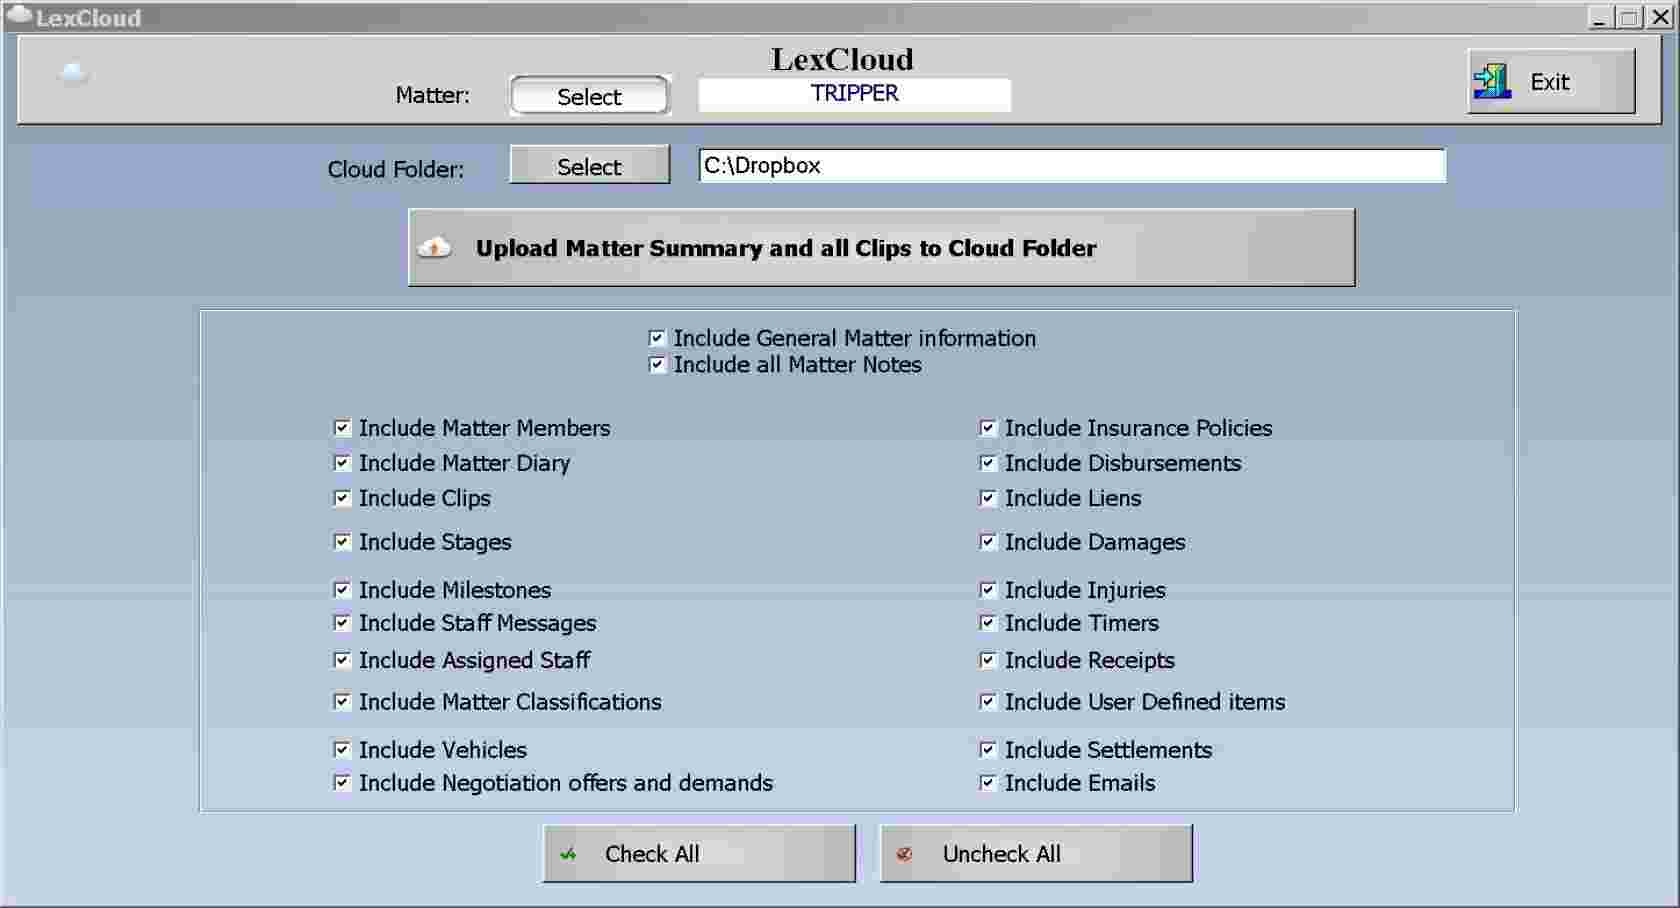The image size is (1680, 908).
Task: Click Uncheck All button
Action: coord(1036,854)
